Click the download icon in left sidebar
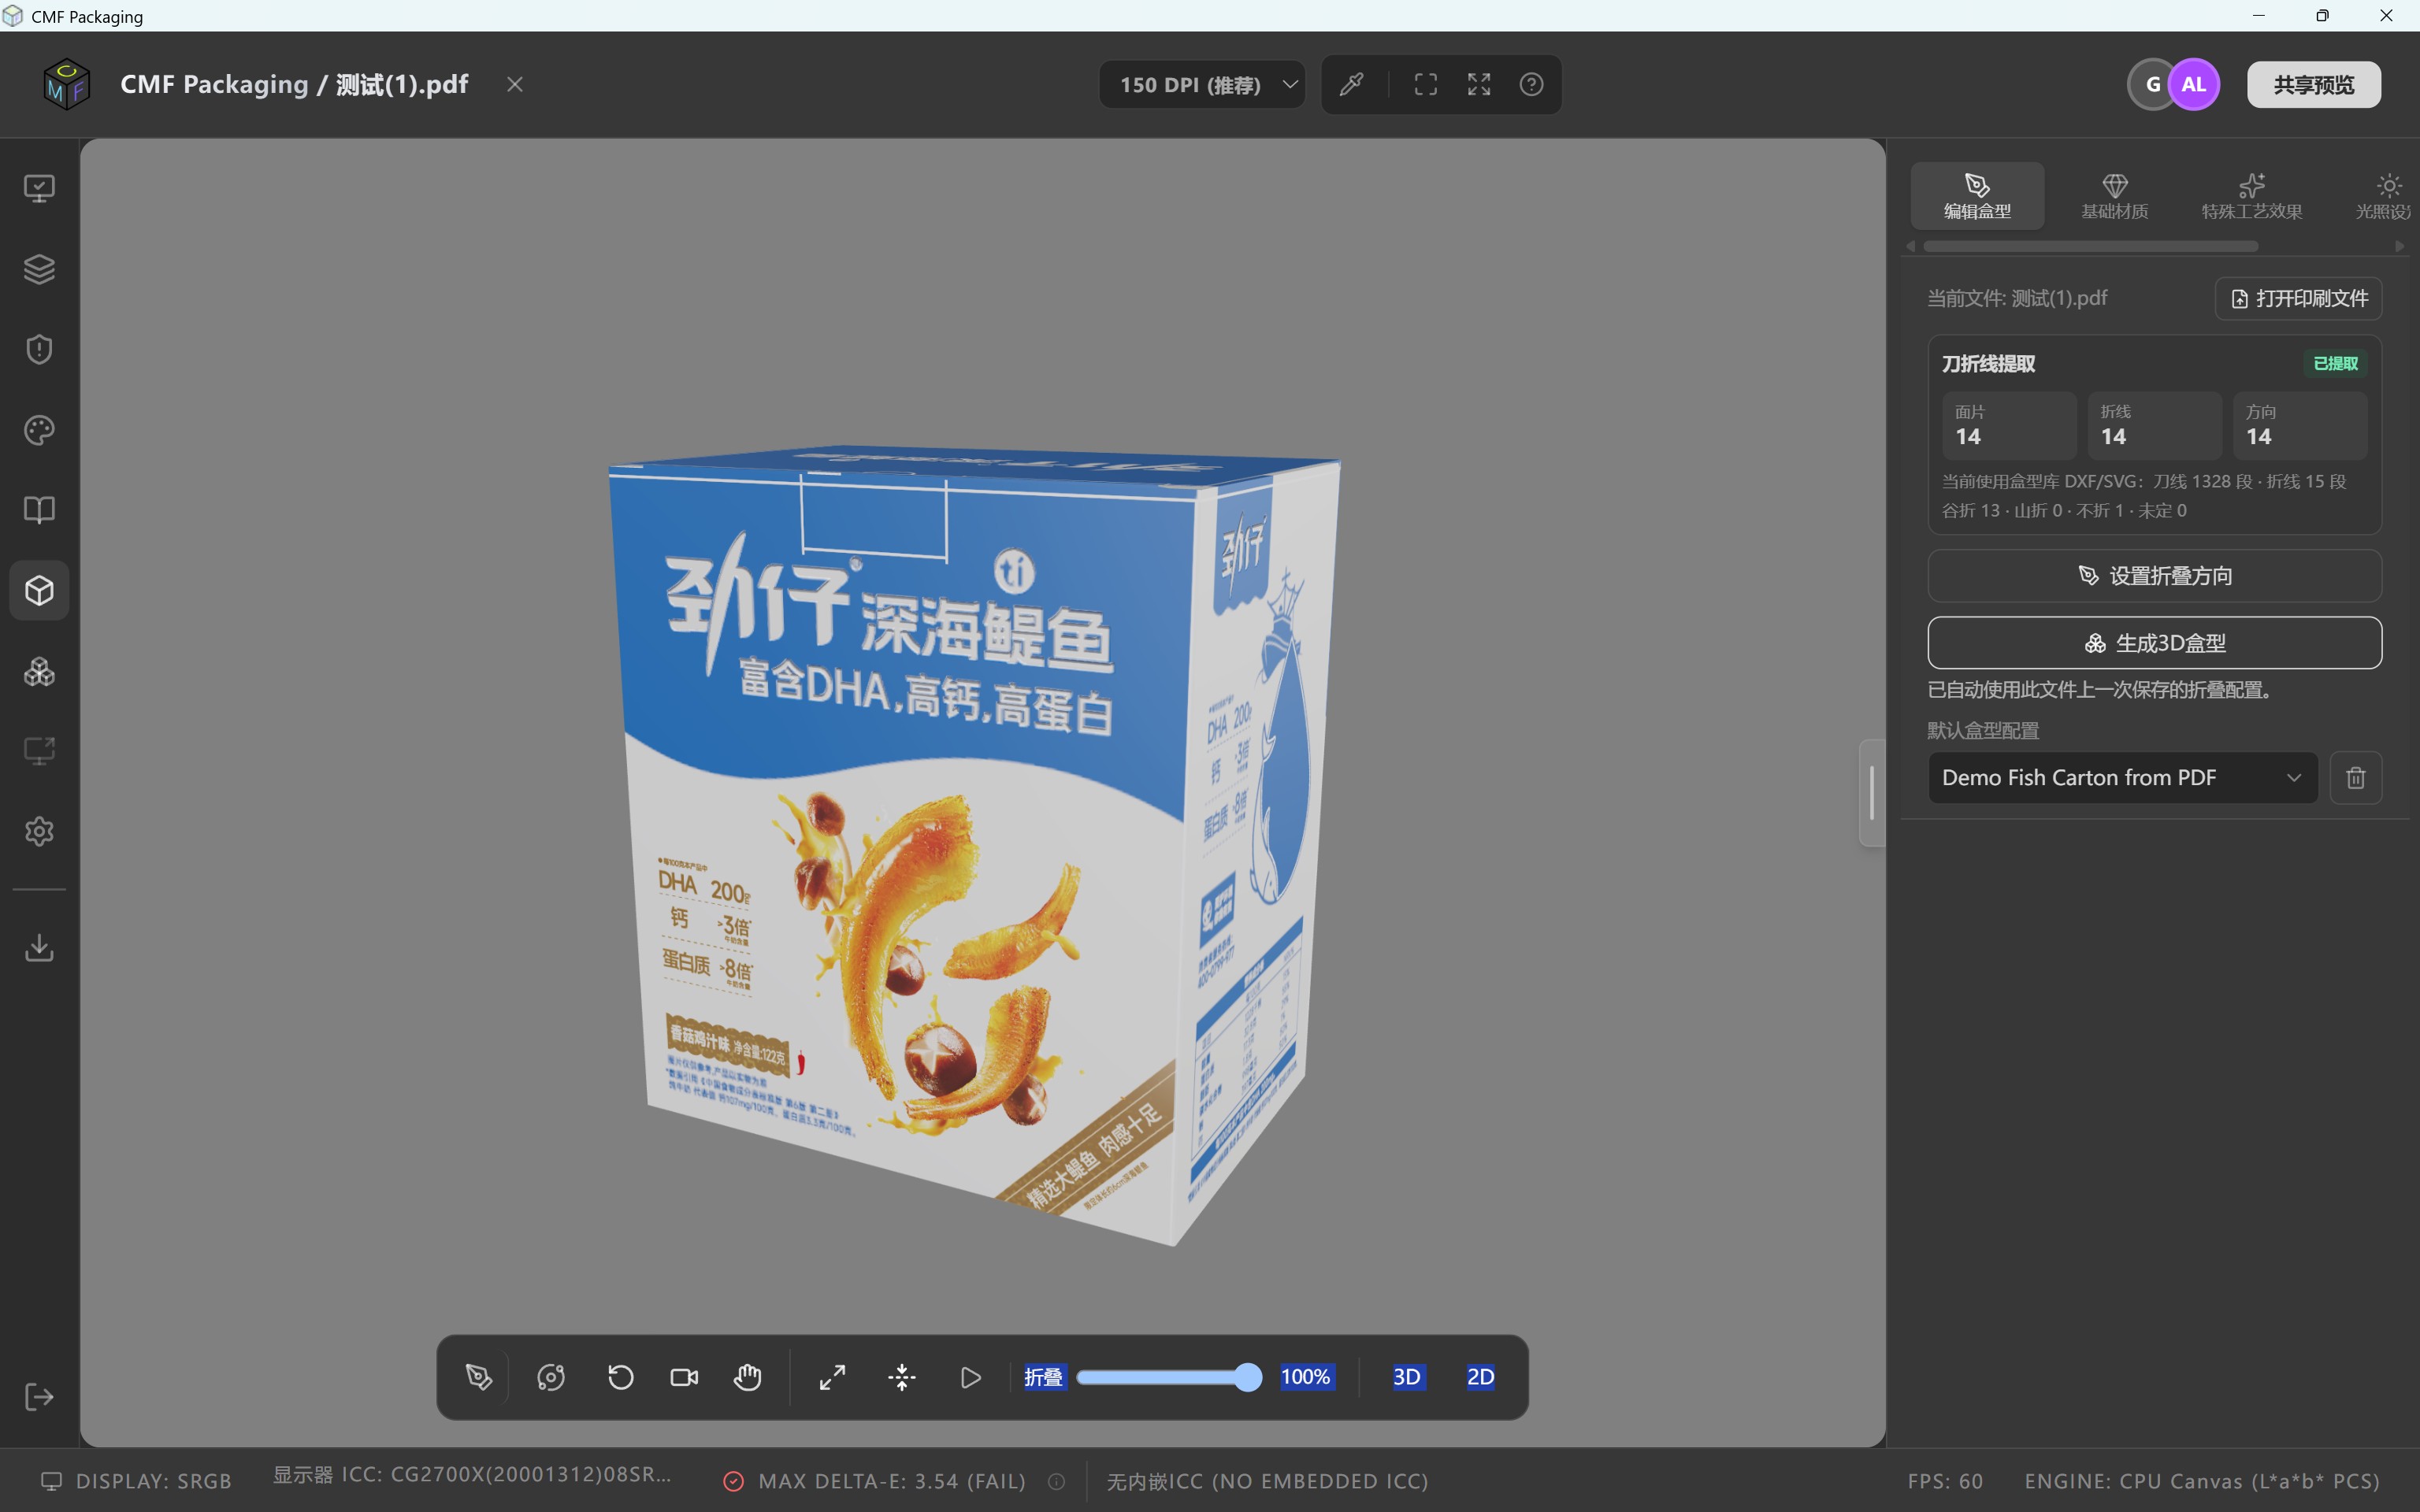The width and height of the screenshot is (2420, 1512). 39,947
